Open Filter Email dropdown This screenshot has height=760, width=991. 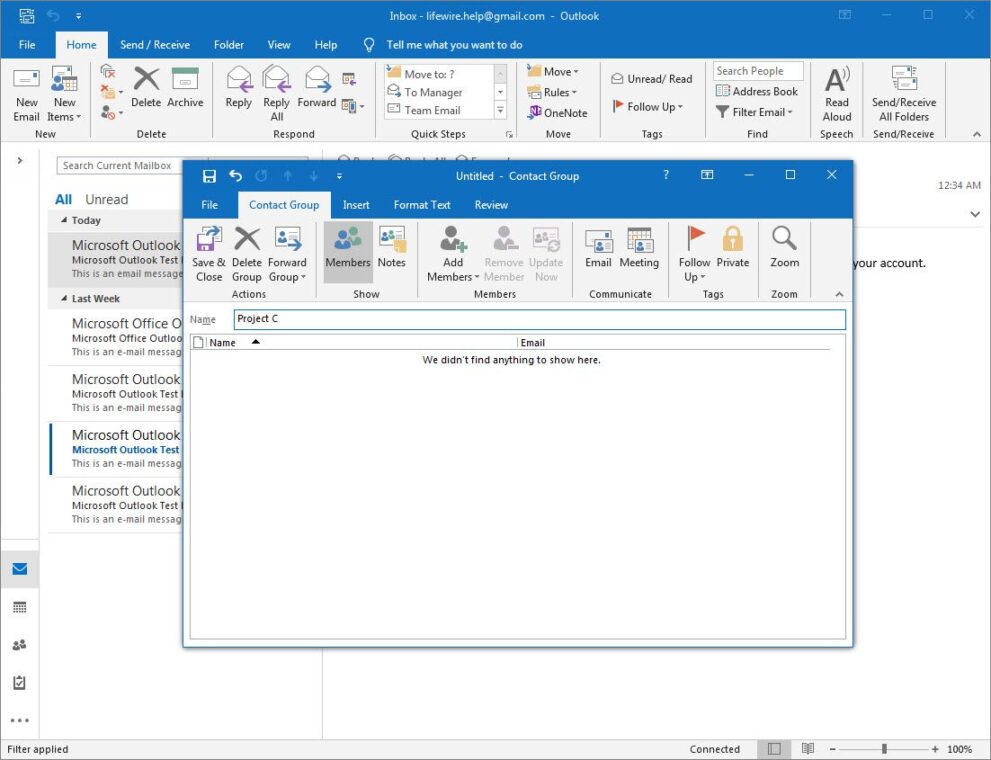point(754,112)
